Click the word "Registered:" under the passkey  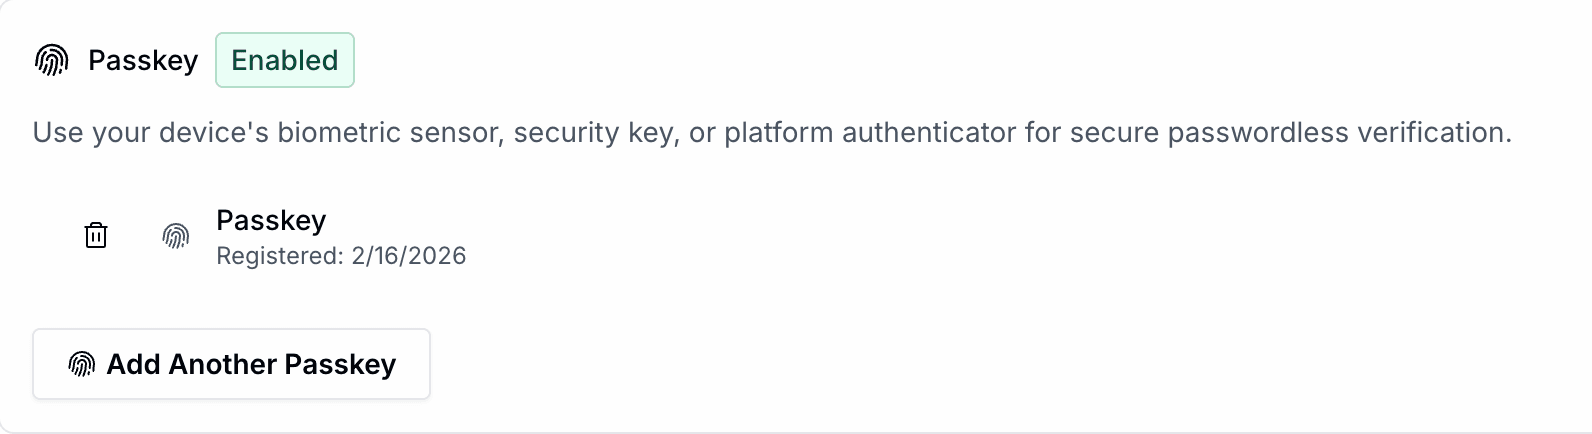tap(280, 256)
